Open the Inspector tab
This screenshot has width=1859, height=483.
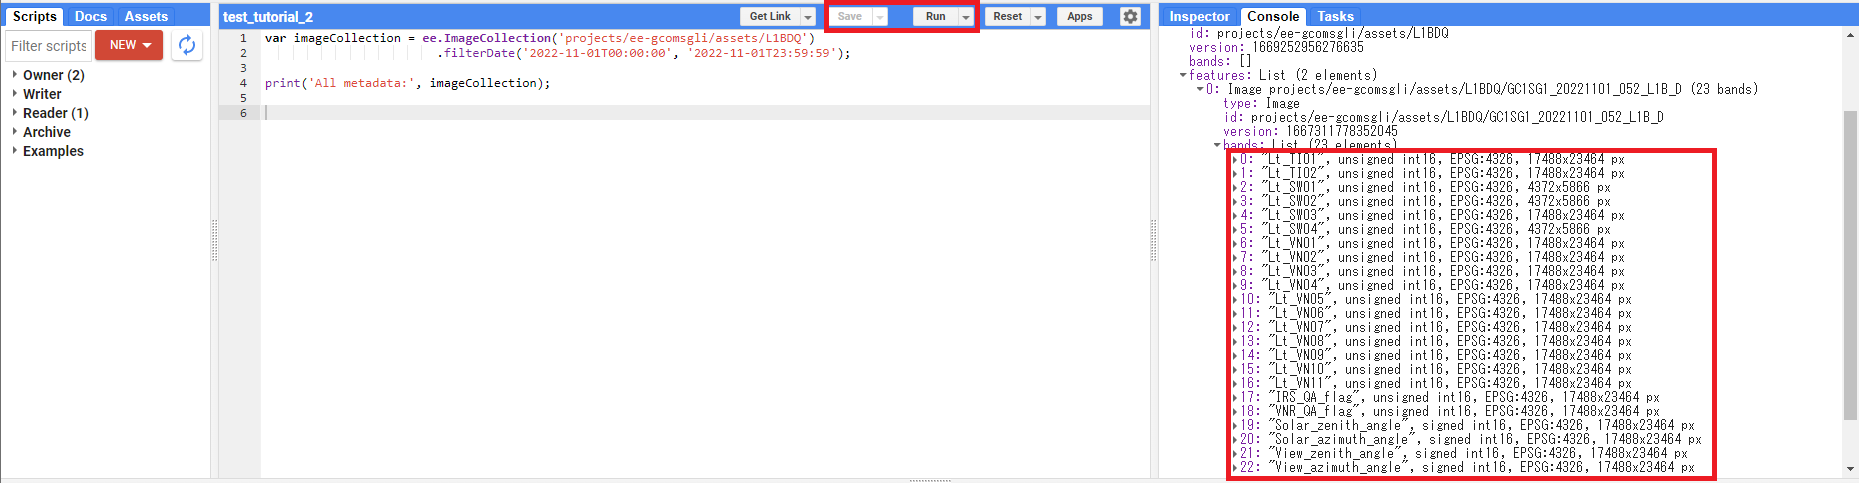coord(1199,16)
